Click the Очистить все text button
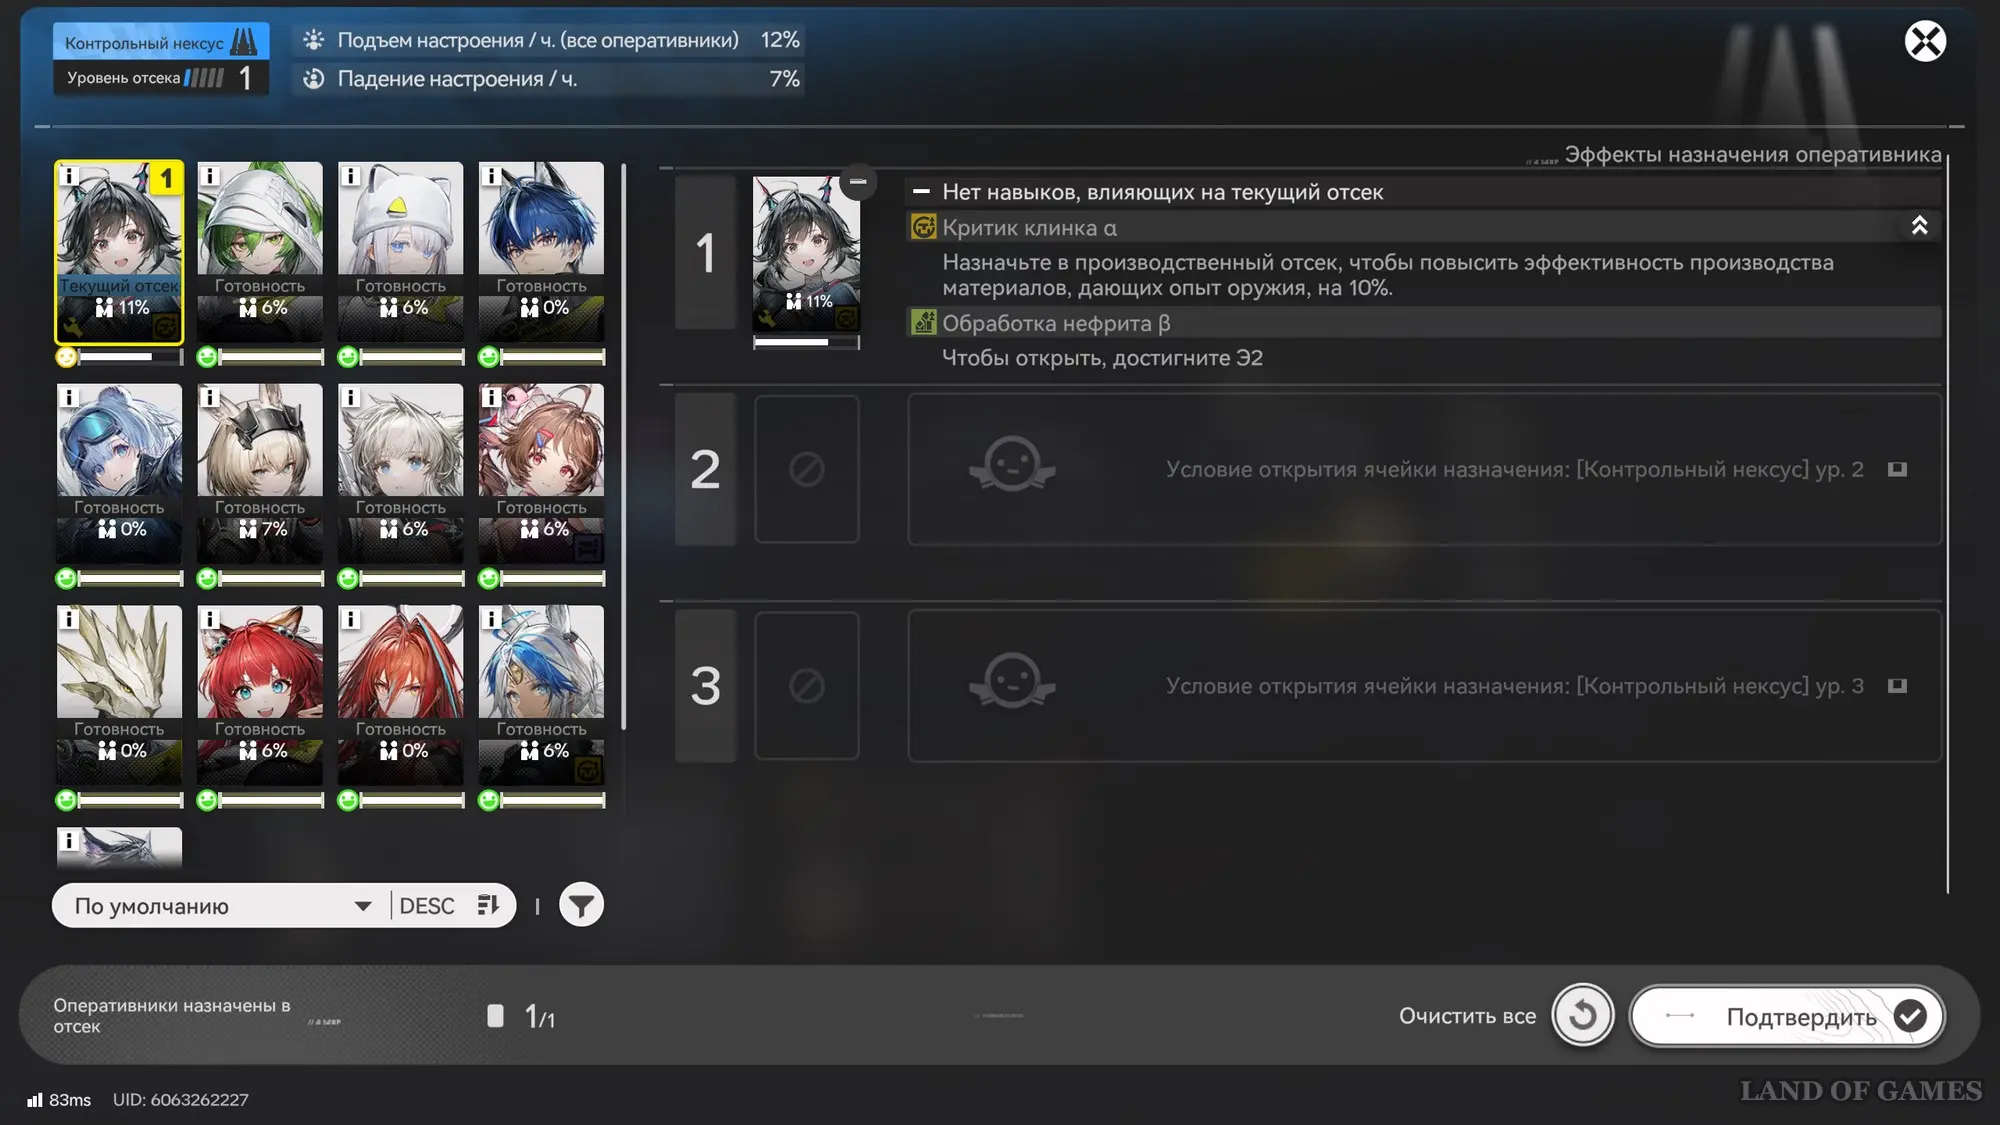Image resolution: width=2000 pixels, height=1125 pixels. (x=1466, y=1016)
